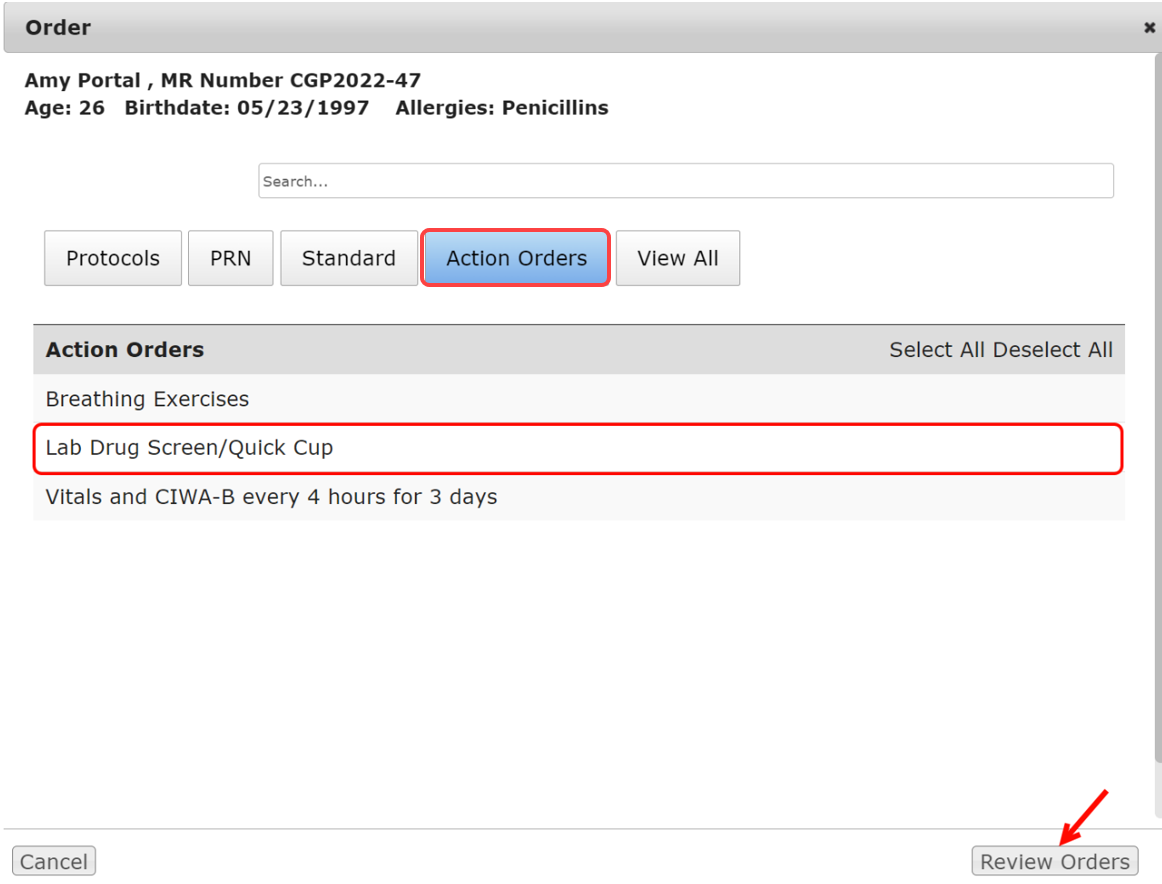Click Select All in Action Orders header
The width and height of the screenshot is (1162, 884).
tap(937, 350)
